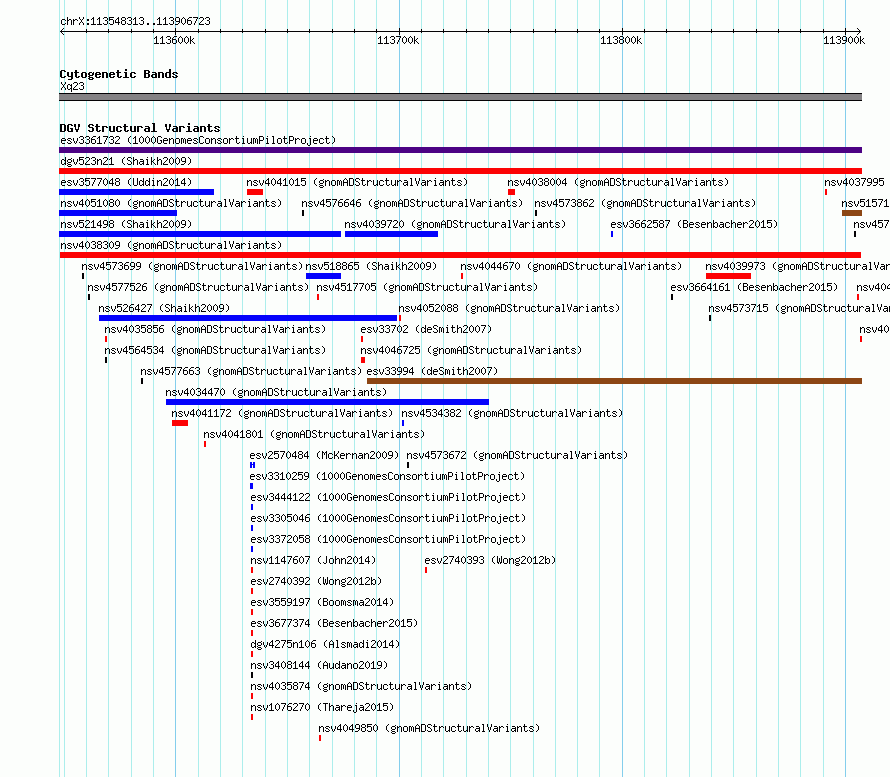Click the esv3361732 purple variant bar
This screenshot has width=890, height=777.
460,150
